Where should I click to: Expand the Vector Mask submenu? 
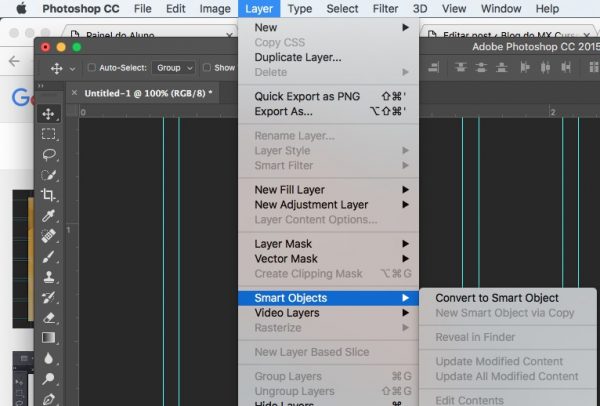[328, 259]
